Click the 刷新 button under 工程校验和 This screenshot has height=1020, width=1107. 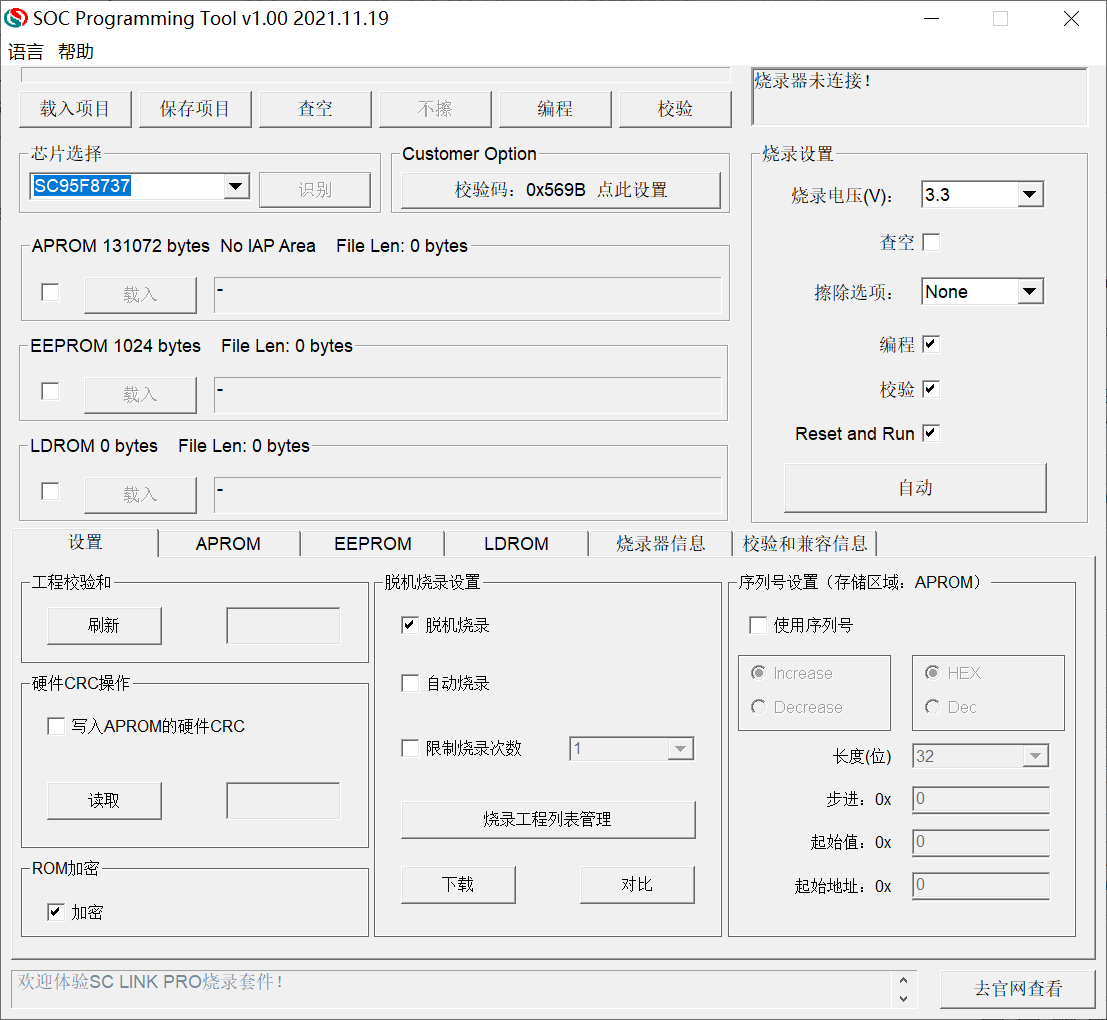pyautogui.click(x=104, y=625)
